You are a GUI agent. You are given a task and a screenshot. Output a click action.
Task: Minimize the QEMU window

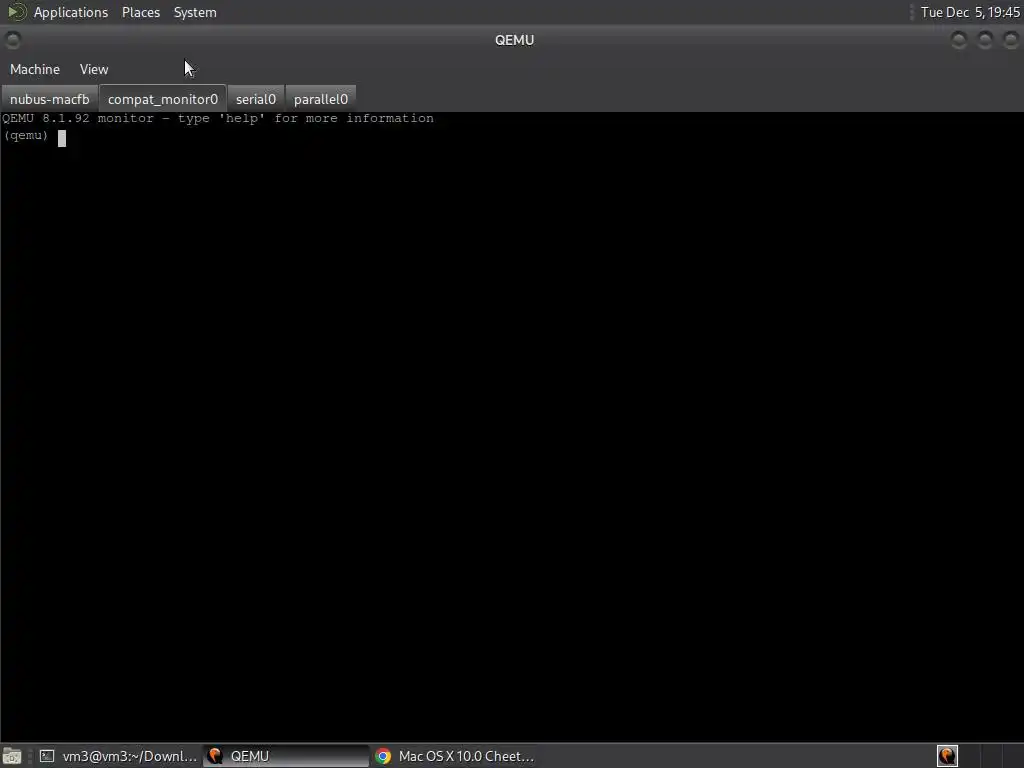point(959,40)
